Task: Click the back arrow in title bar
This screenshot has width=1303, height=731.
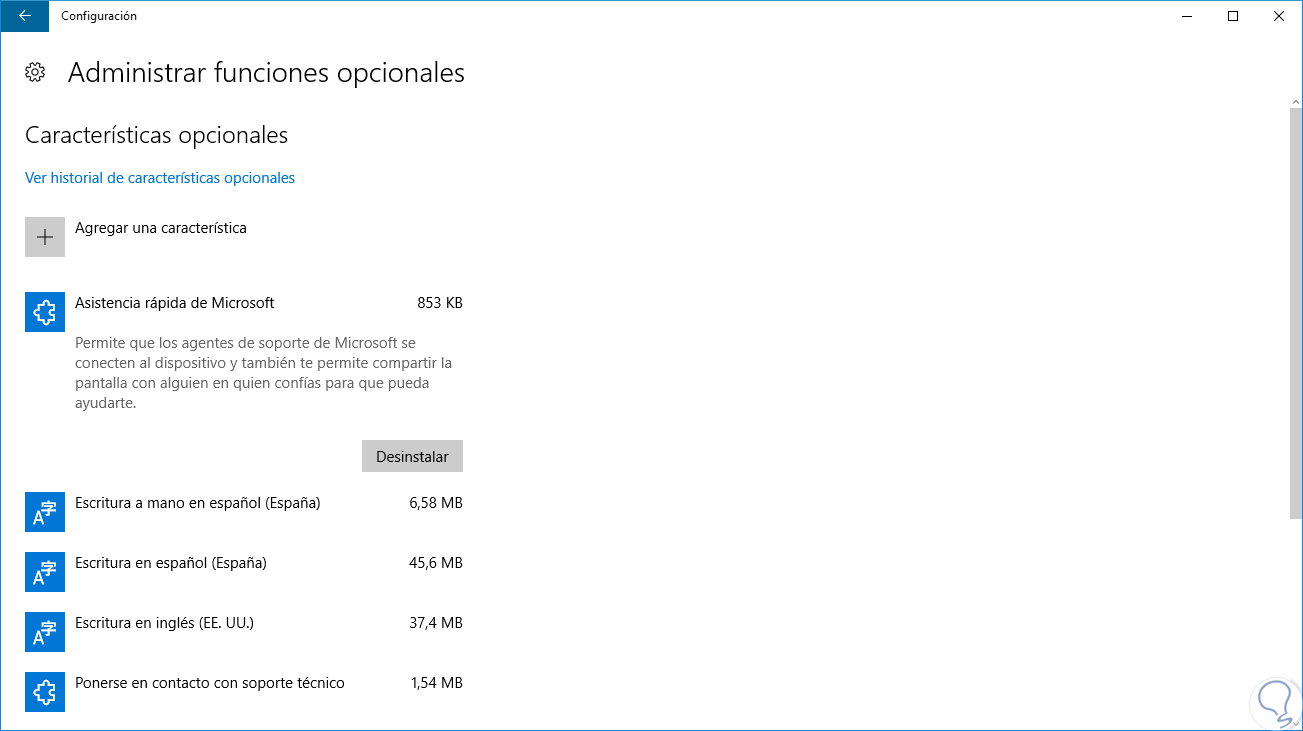Action: pyautogui.click(x=24, y=16)
